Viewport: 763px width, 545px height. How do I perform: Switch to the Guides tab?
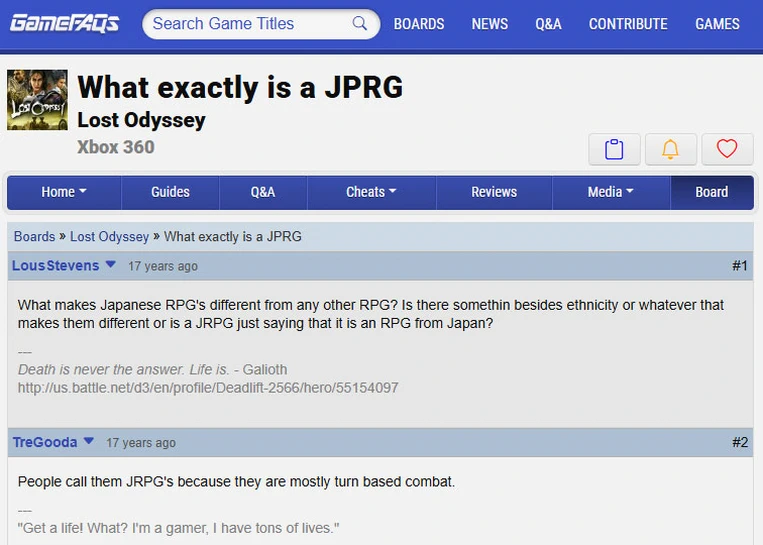(170, 192)
